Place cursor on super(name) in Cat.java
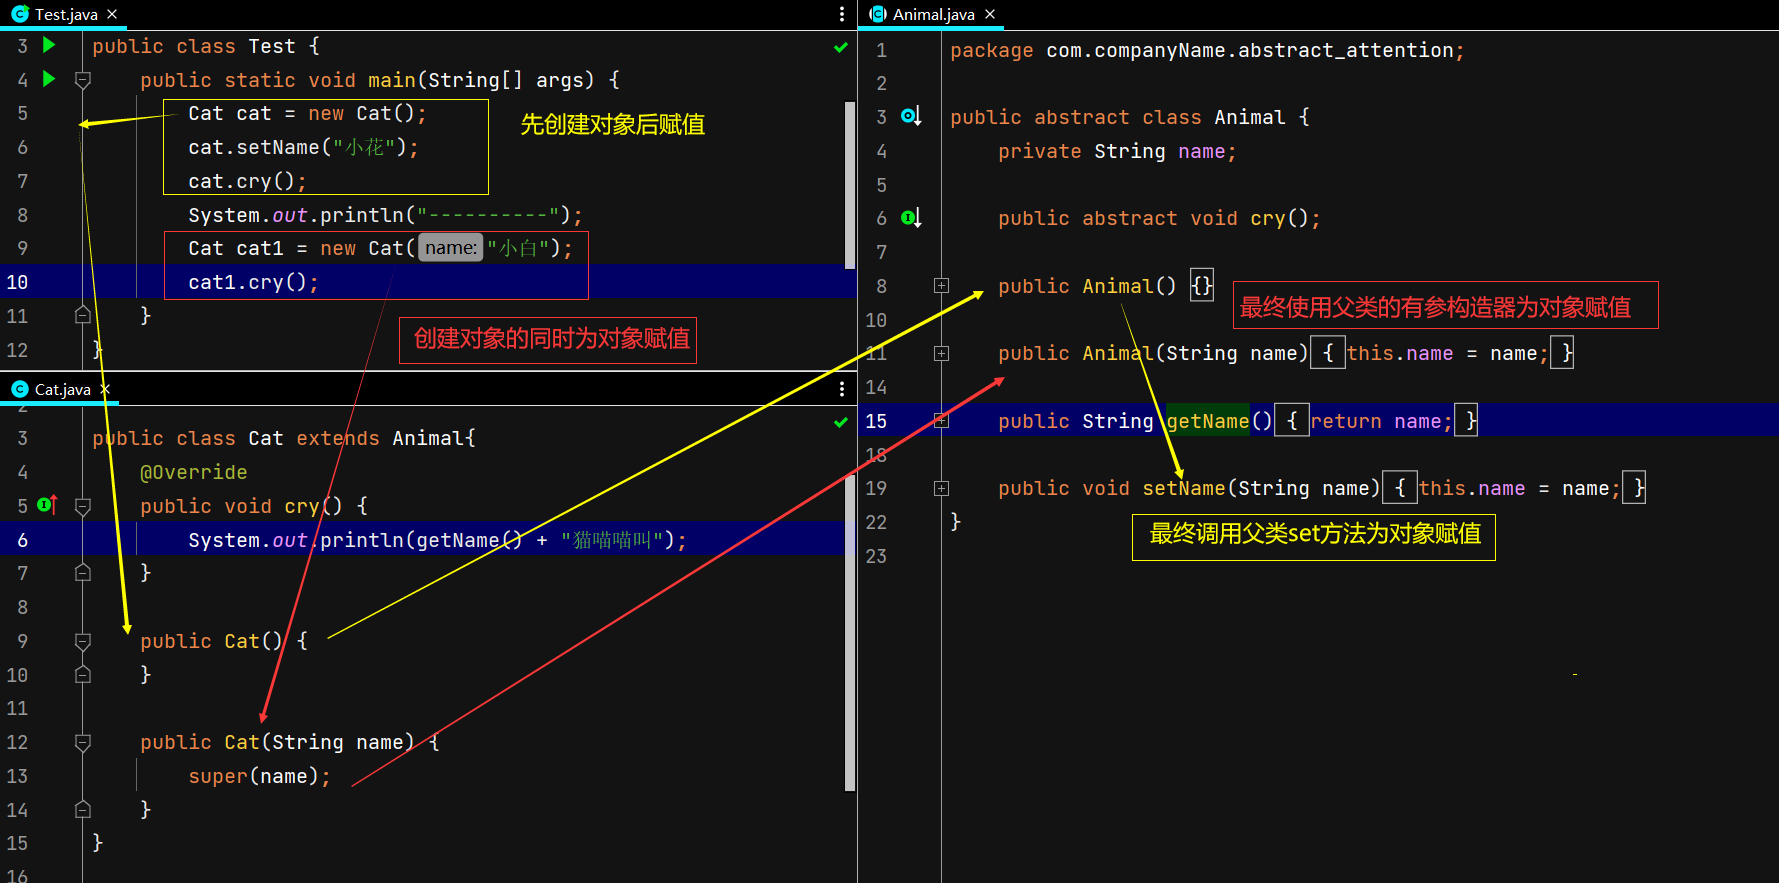 259,776
